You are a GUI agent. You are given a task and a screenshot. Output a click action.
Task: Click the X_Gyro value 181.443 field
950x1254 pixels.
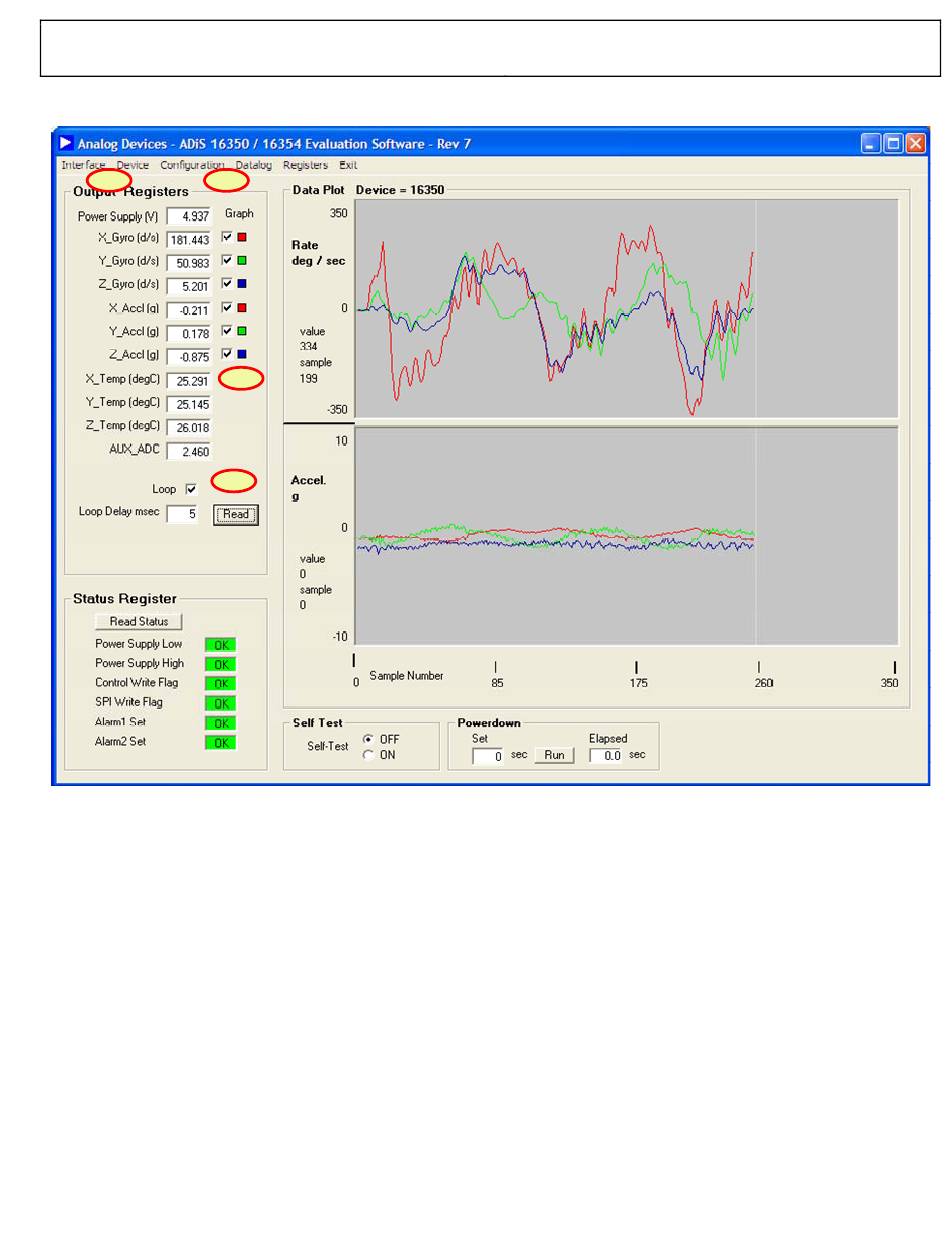189,239
